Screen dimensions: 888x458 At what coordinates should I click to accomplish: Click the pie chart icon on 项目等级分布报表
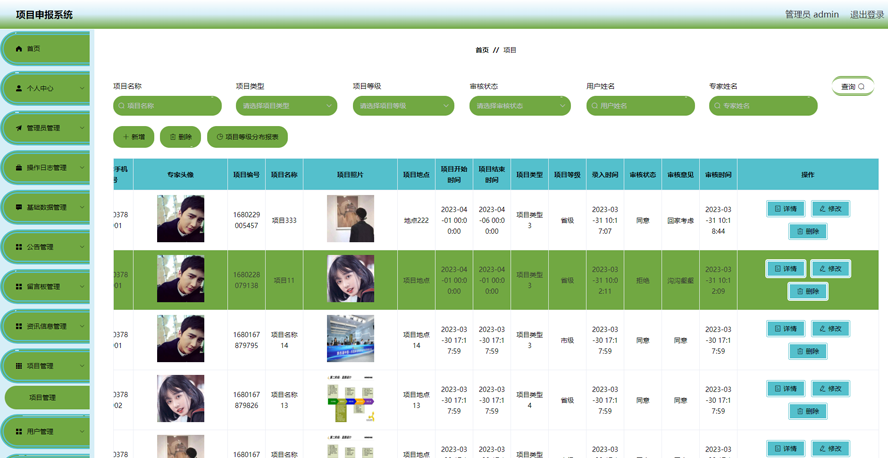coord(220,136)
